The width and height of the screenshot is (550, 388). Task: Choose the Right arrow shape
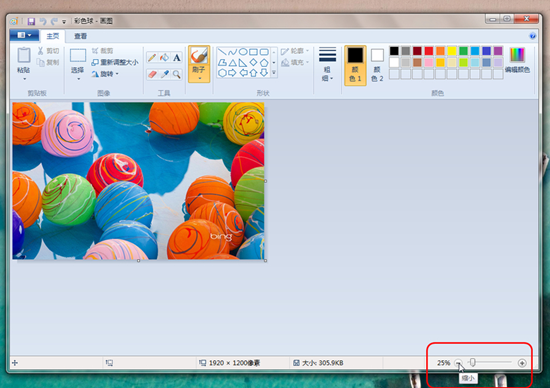click(x=232, y=73)
